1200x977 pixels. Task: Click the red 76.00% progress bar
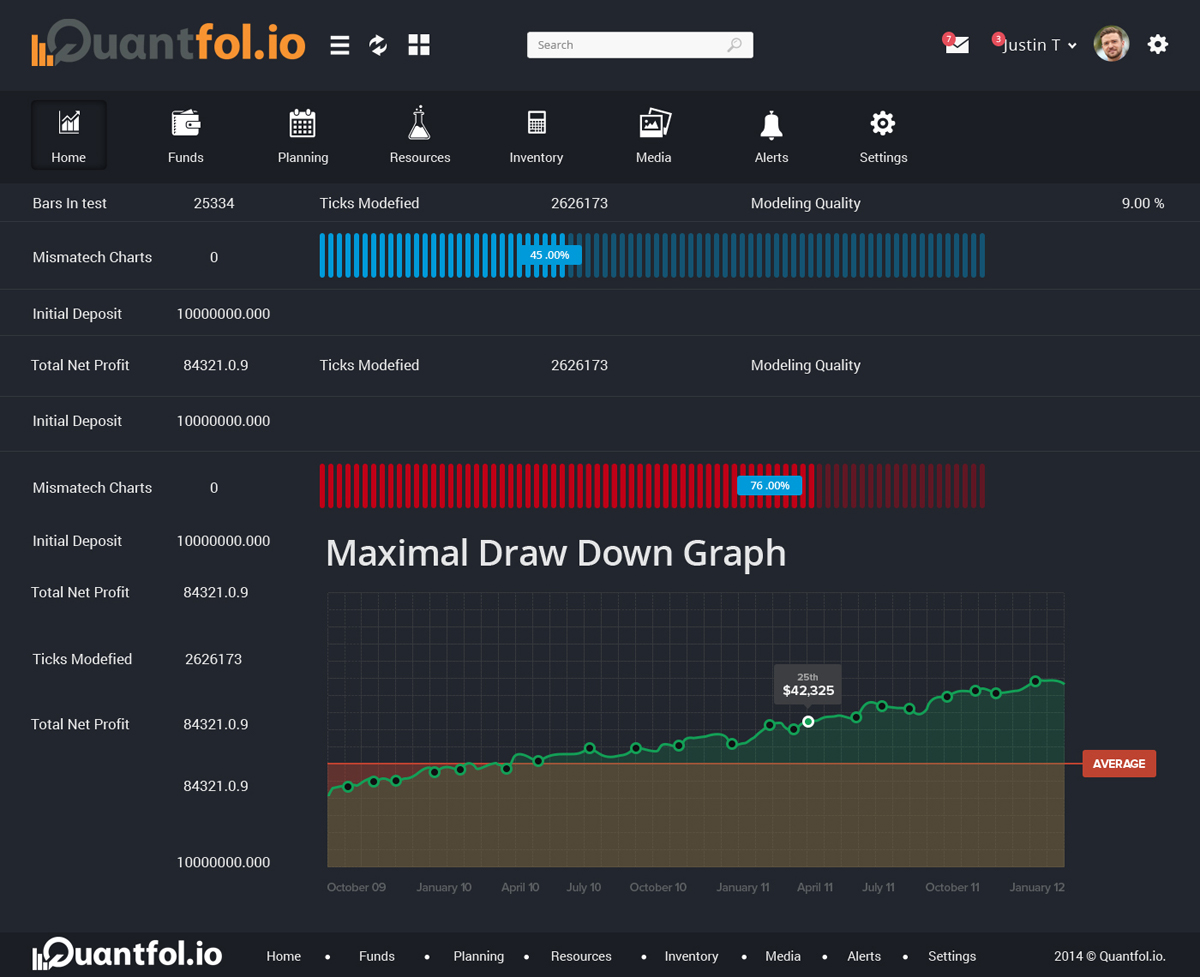point(651,486)
